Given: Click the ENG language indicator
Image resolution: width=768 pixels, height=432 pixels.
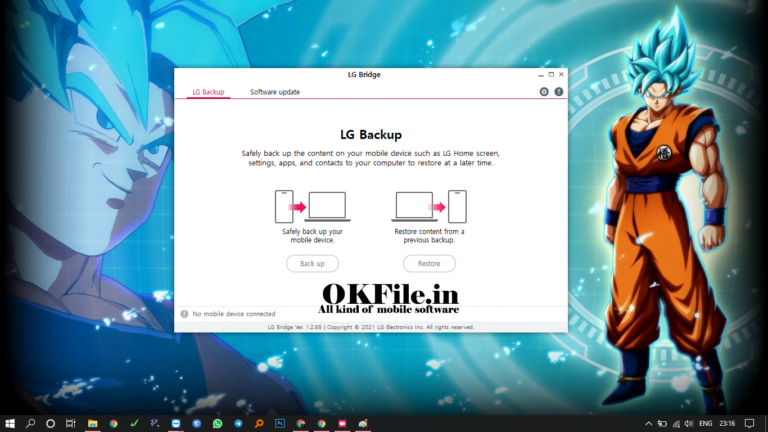Looking at the screenshot, I should (x=705, y=424).
